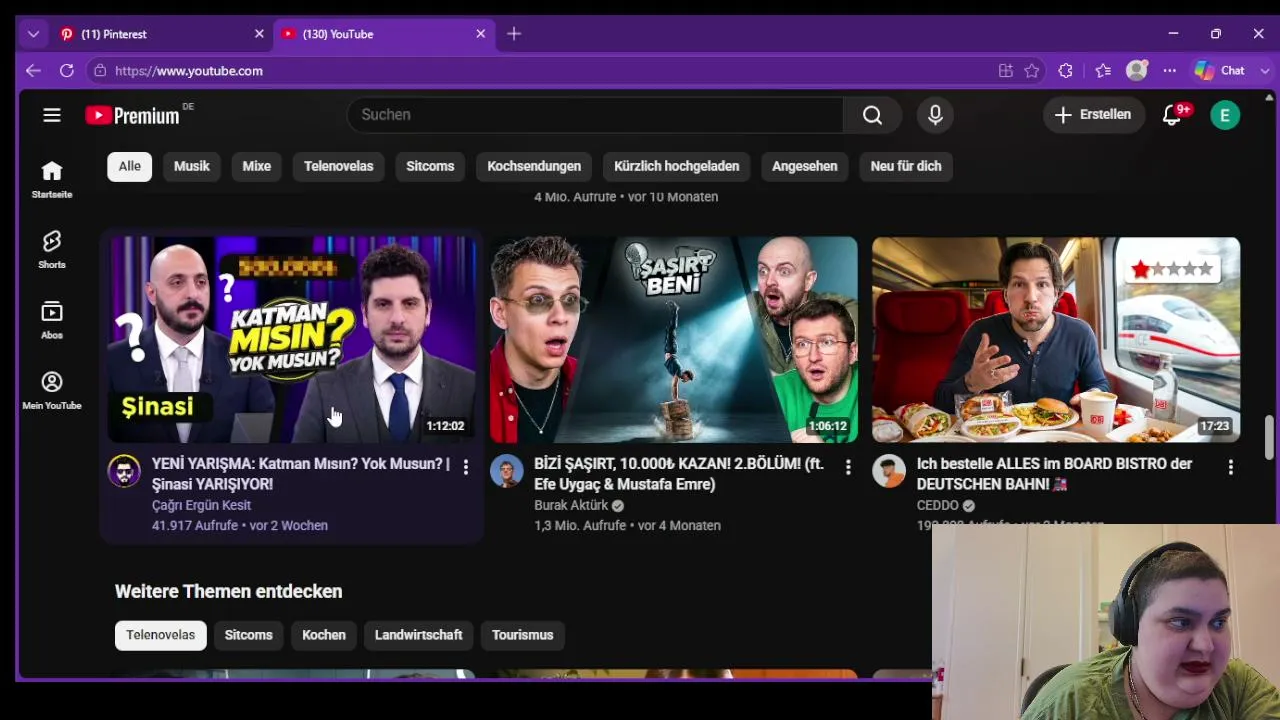Viewport: 1280px width, 720px height.
Task: Click the text 41.917 Aufrufe • vor 2 Wochen
Action: point(240,525)
